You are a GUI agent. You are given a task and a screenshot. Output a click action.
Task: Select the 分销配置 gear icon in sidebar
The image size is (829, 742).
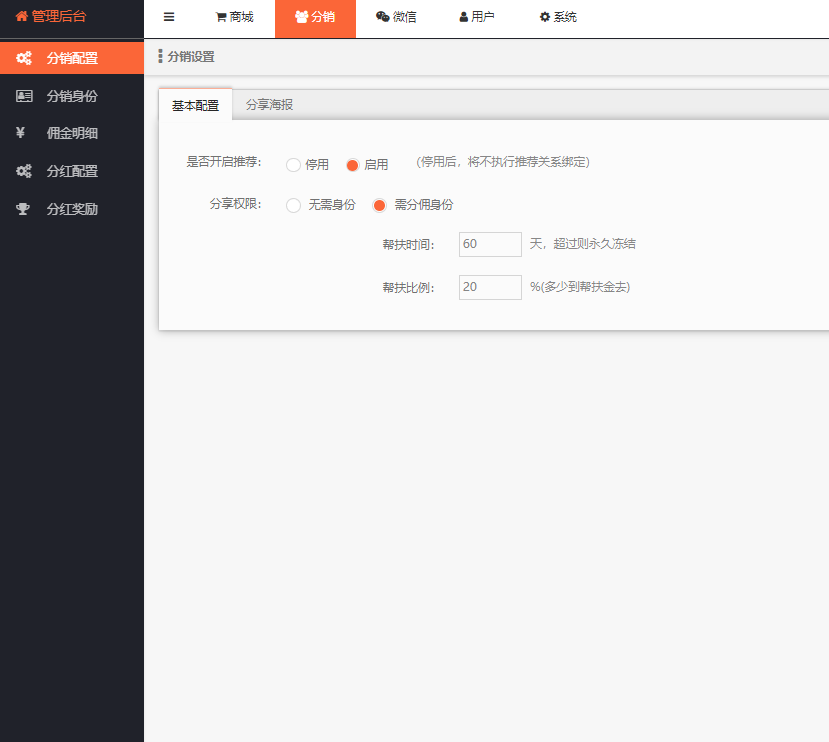point(25,58)
